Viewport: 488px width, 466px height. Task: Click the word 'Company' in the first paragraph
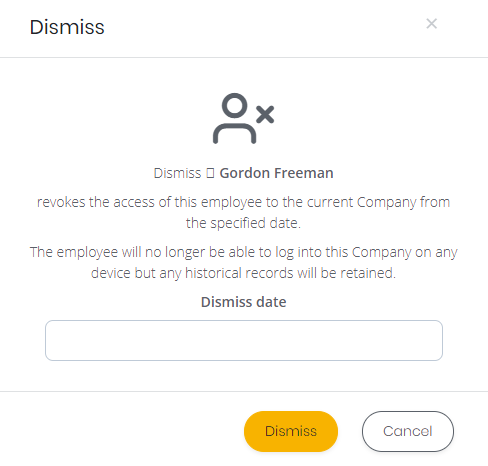pyautogui.click(x=386, y=202)
